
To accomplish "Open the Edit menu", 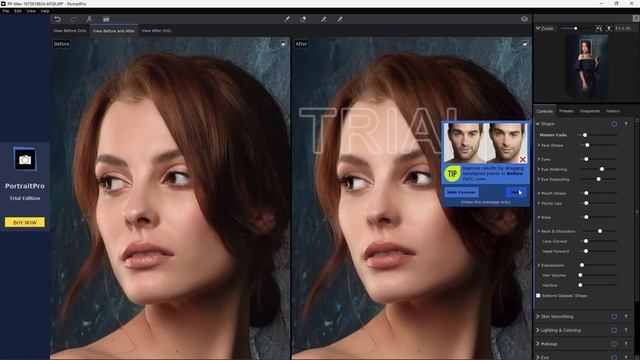I will click(x=18, y=11).
